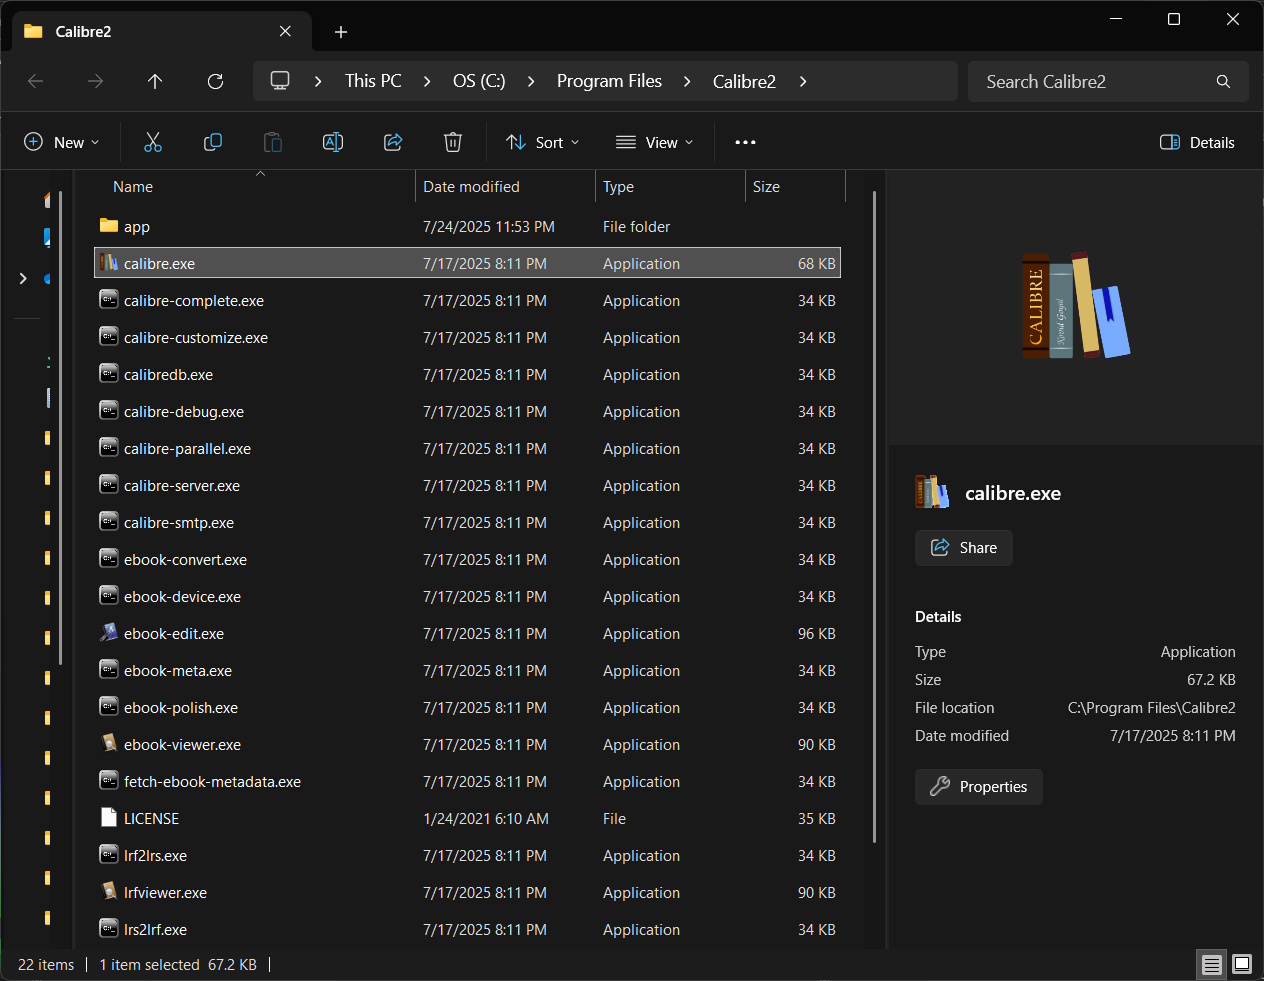Viewport: 1264px width, 981px height.
Task: Click the Delete trash can icon
Action: point(453,142)
